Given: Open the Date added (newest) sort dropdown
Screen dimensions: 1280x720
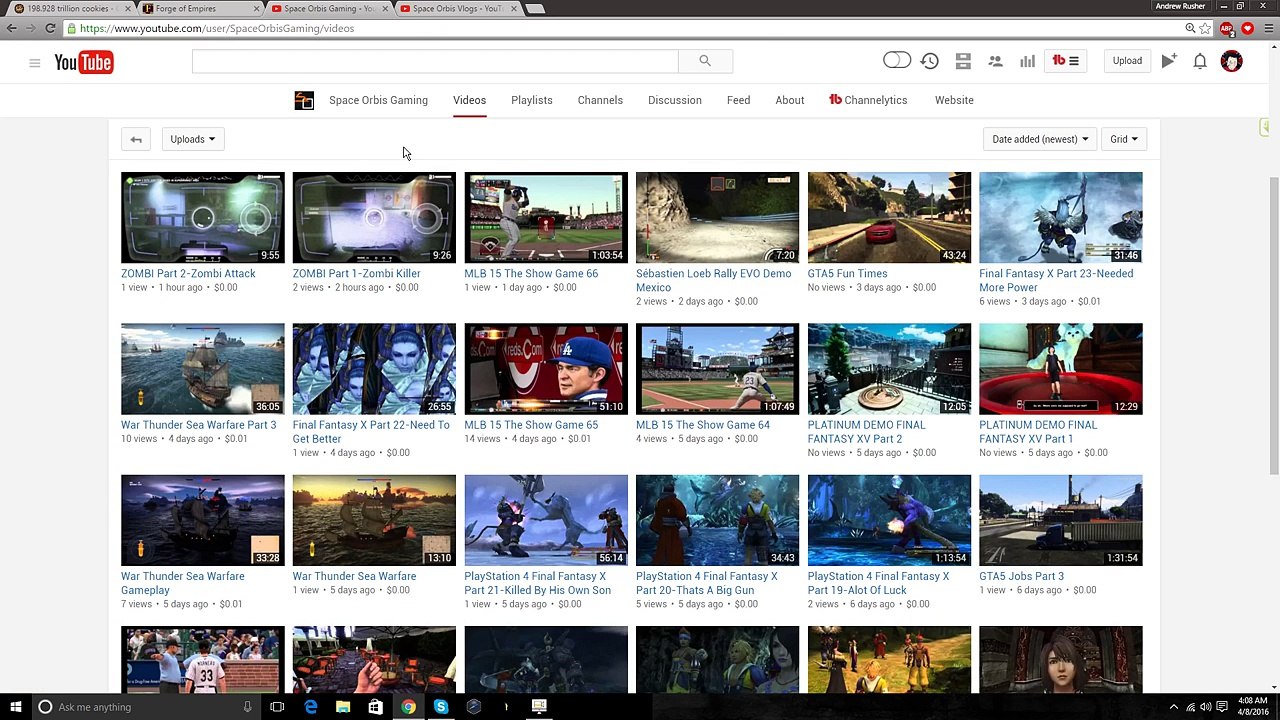Looking at the screenshot, I should (1040, 139).
